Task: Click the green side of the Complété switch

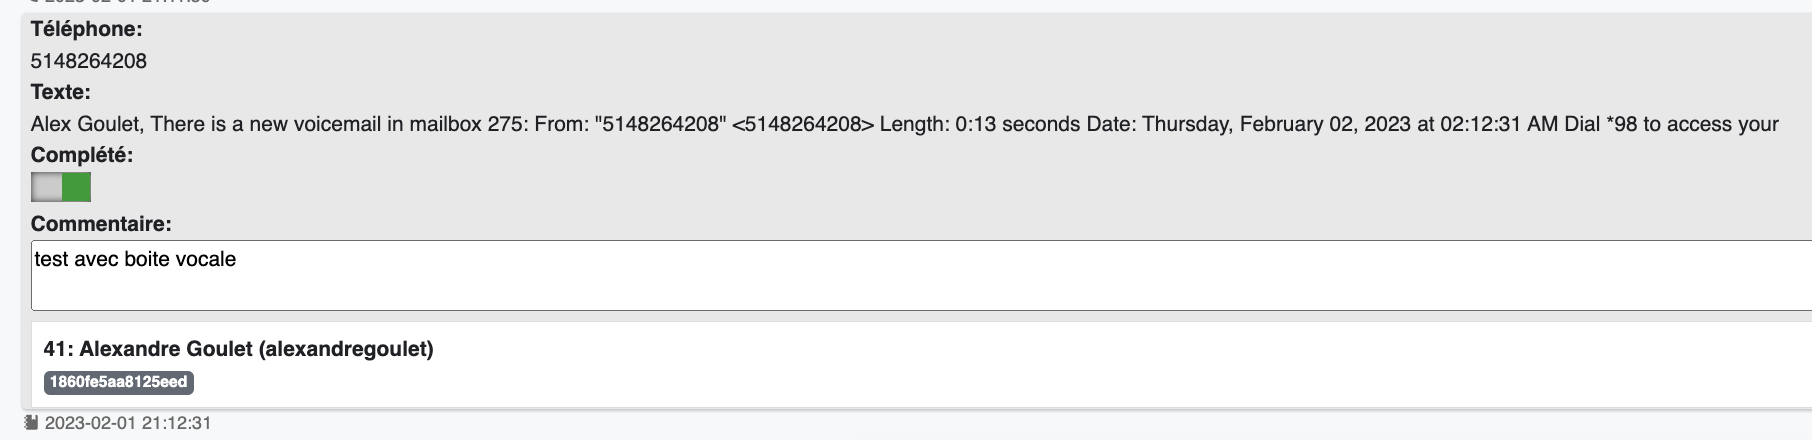Action: (x=76, y=187)
